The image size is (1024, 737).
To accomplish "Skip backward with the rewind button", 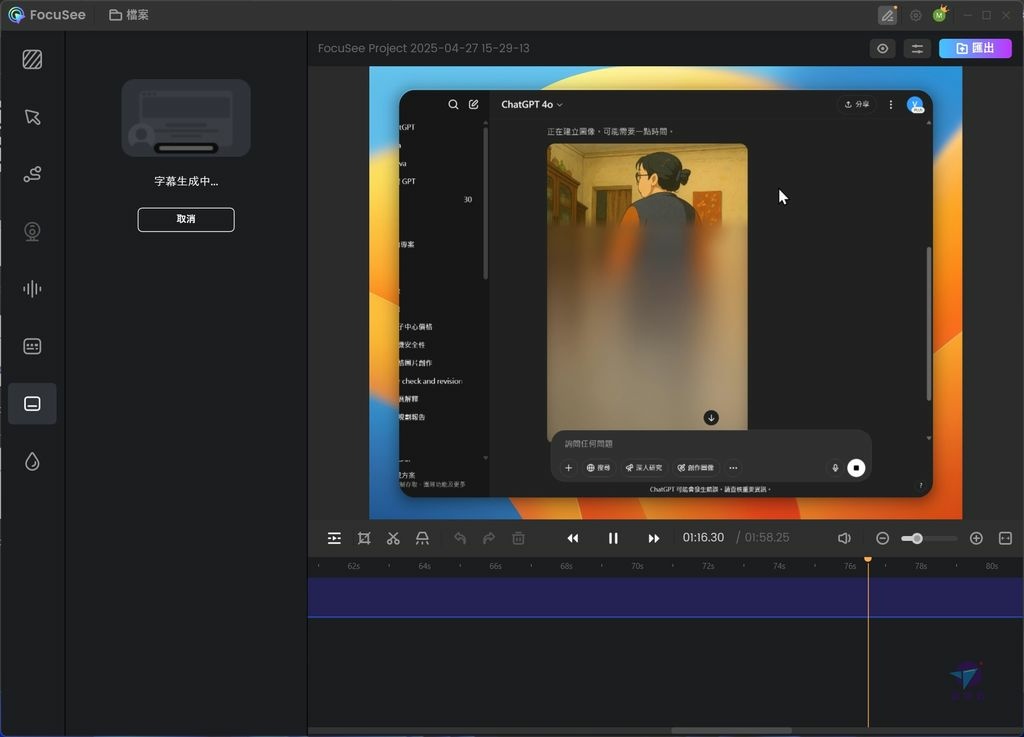I will click(x=573, y=538).
